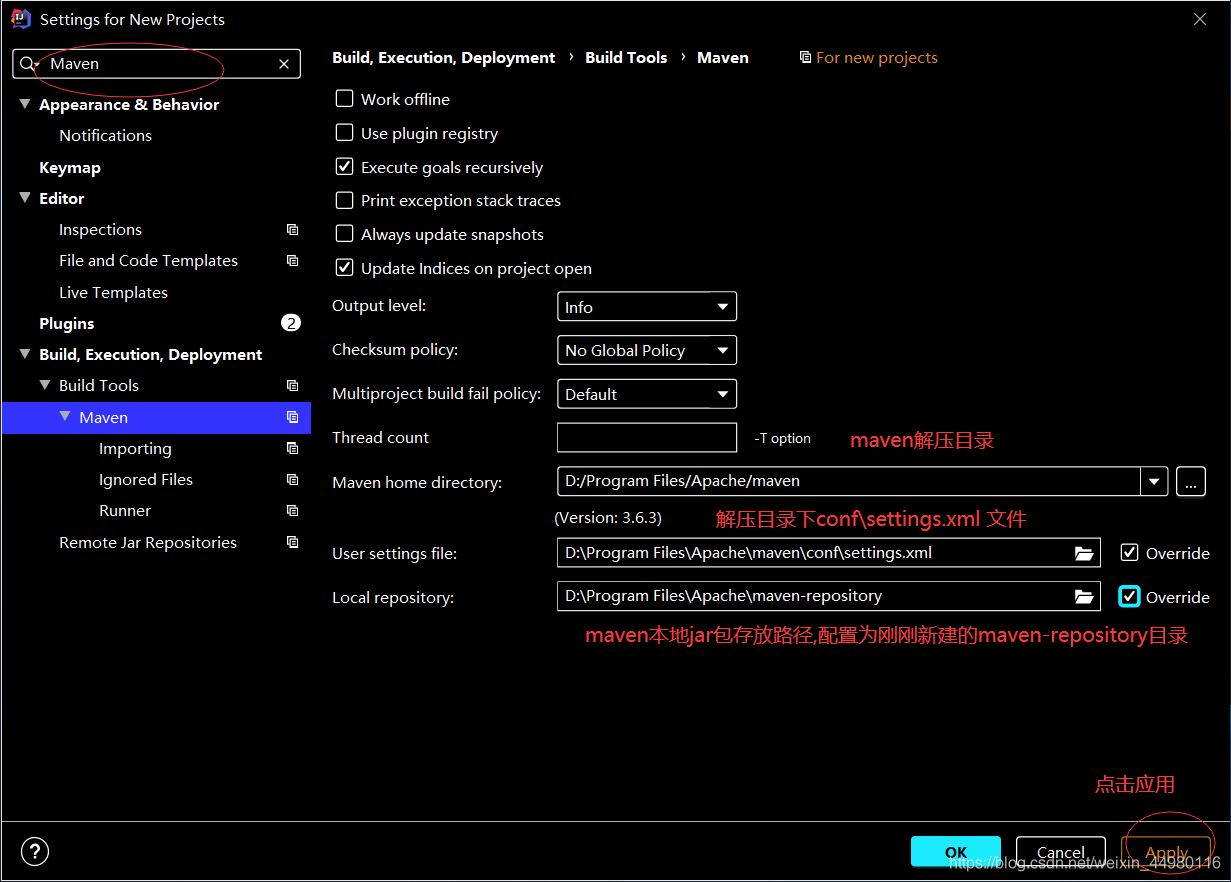Open the help question mark button
The width and height of the screenshot is (1231, 882).
[x=35, y=852]
